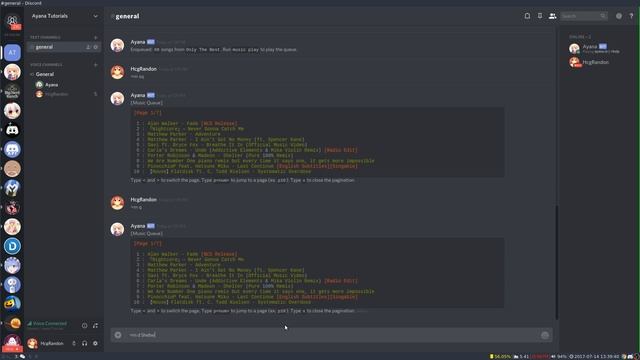Open the white Discord logo server
This screenshot has height=360, width=640.
click(x=12, y=130)
